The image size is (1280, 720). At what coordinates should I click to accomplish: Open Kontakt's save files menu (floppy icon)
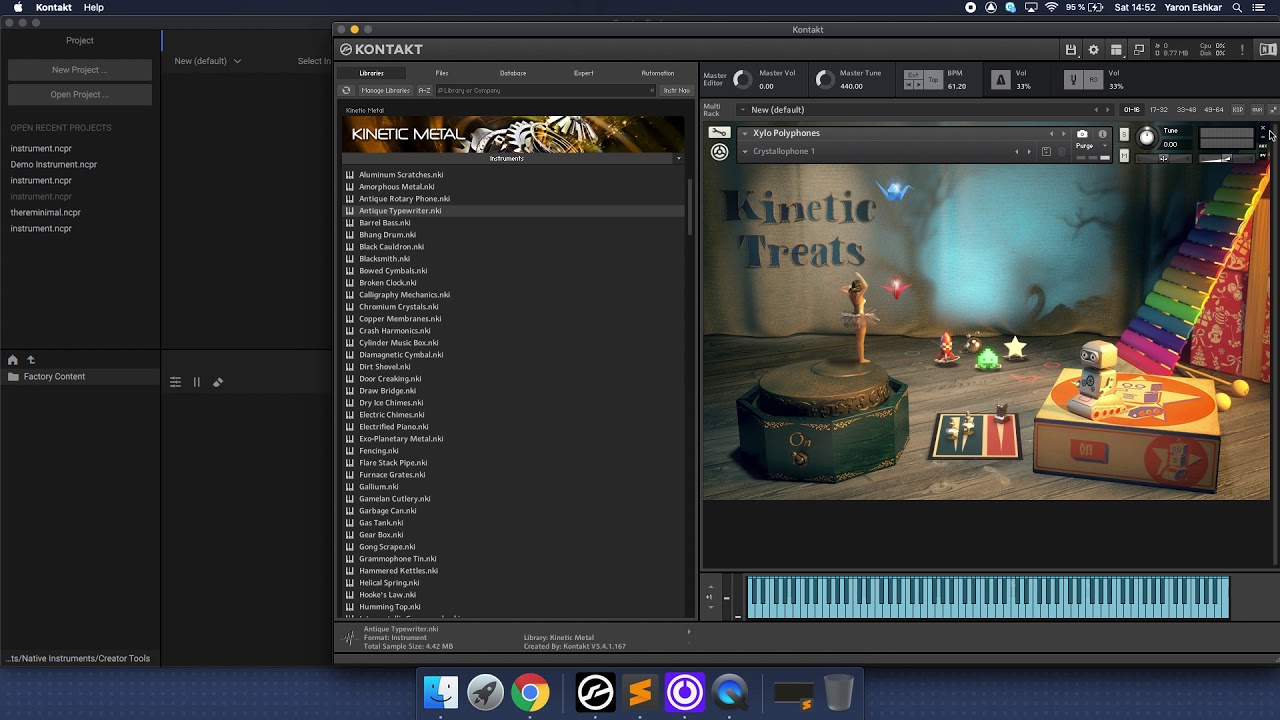pyautogui.click(x=1071, y=50)
